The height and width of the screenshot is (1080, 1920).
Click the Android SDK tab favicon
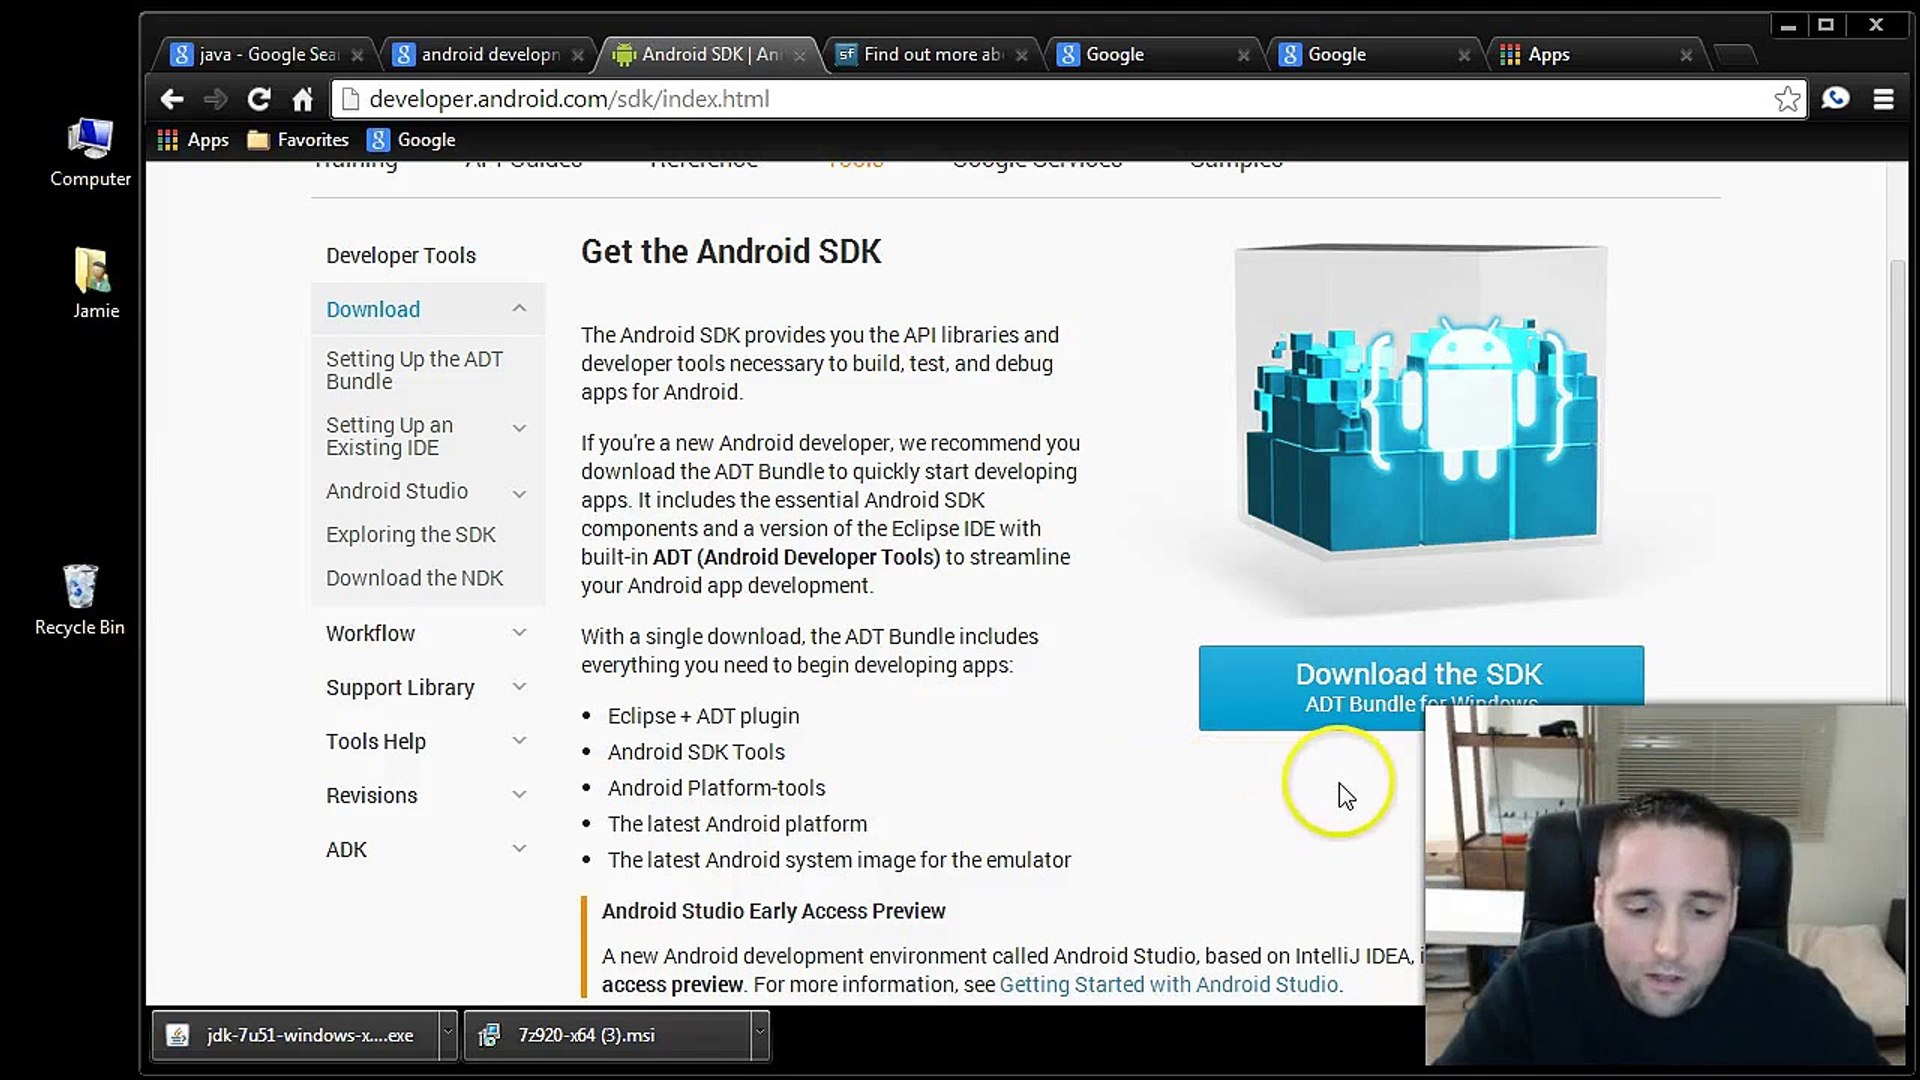tap(624, 55)
